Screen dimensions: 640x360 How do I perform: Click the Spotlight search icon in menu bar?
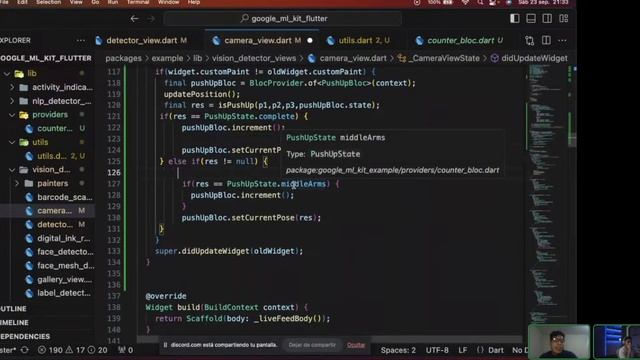480,2
